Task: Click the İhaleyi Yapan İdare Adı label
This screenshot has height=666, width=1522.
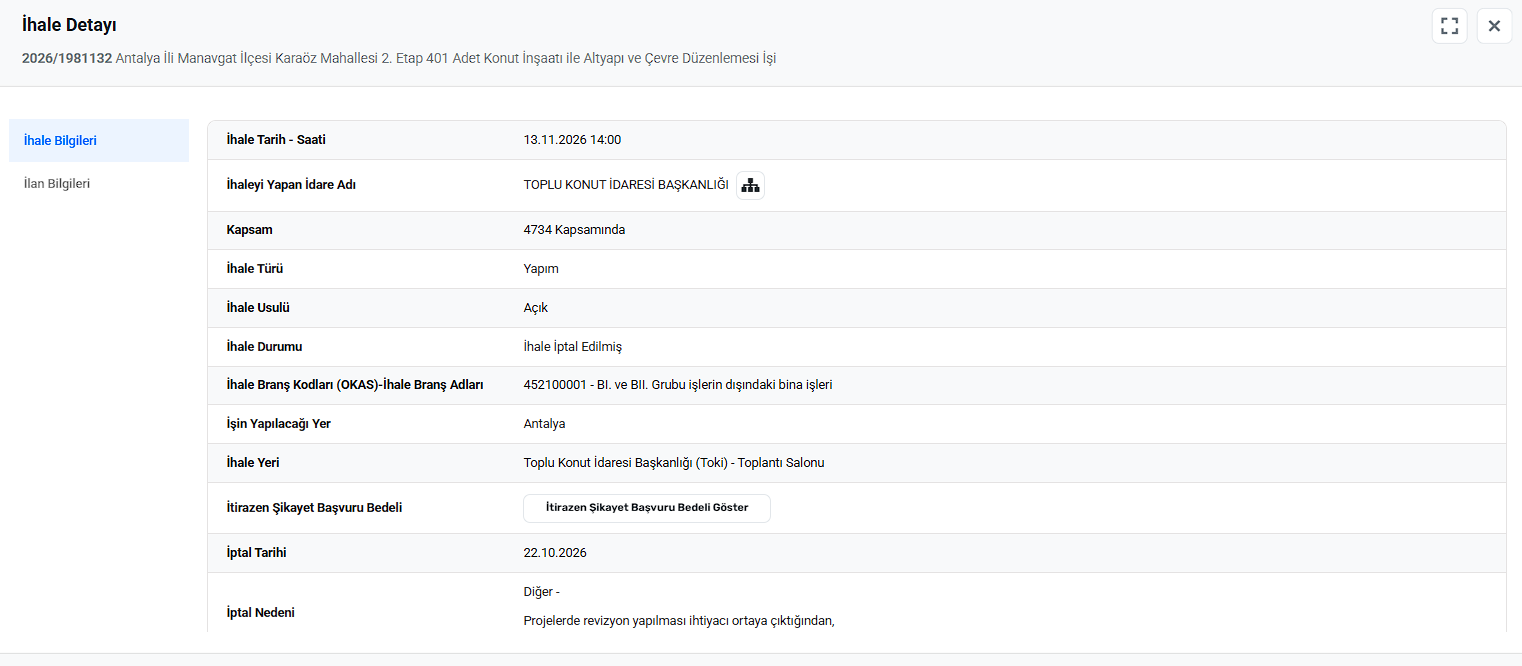Action: tap(291, 185)
